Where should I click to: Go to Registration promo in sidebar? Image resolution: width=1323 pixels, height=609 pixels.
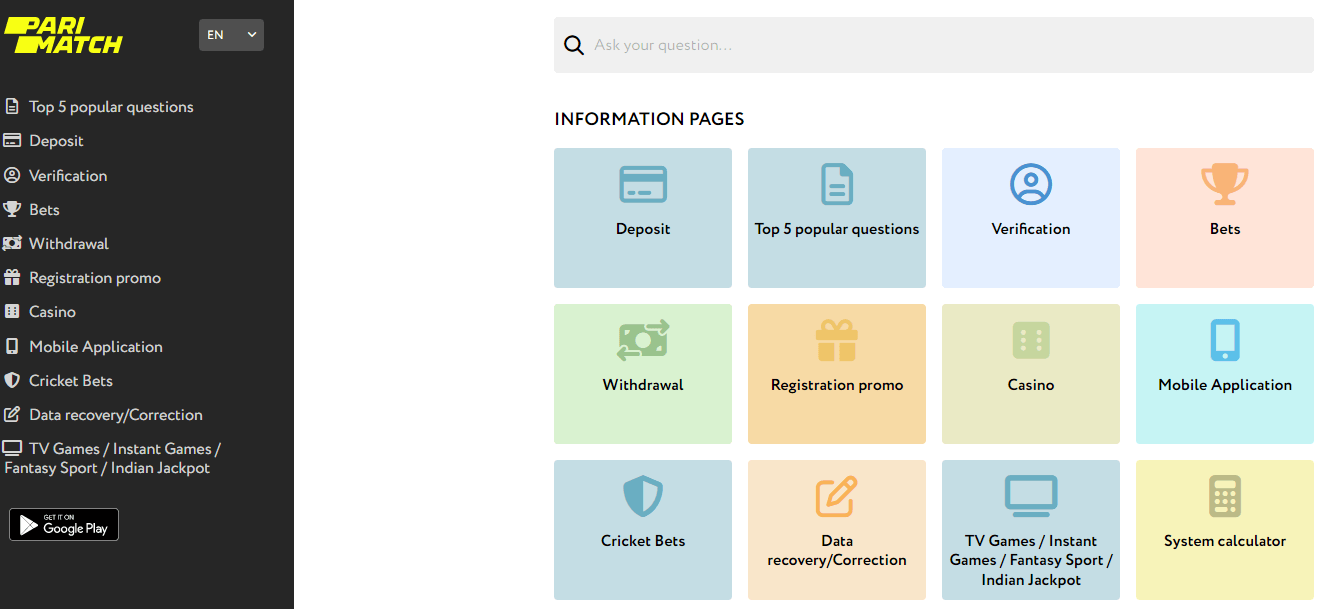94,278
